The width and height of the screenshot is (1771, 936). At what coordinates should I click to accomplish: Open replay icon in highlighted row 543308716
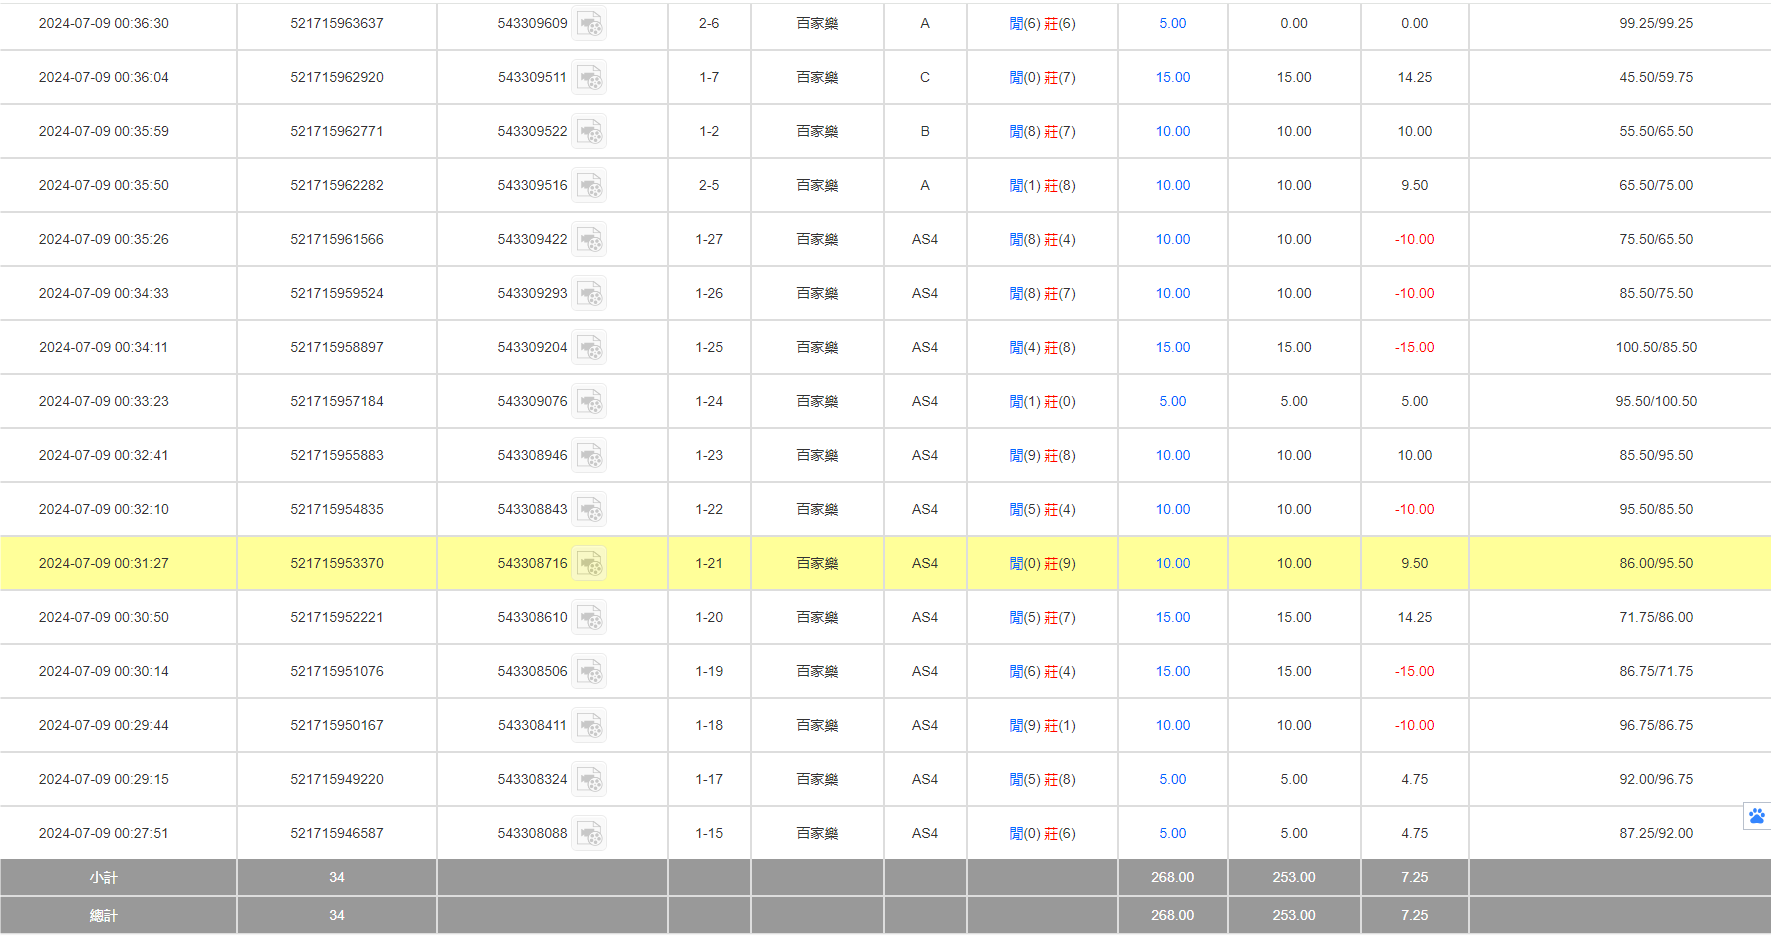590,564
